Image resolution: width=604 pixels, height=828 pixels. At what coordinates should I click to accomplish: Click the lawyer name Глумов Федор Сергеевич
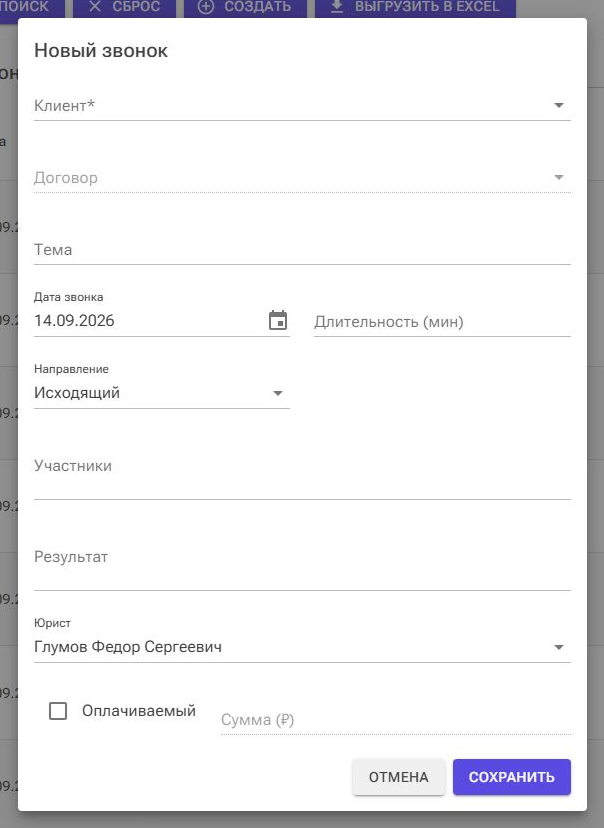pyautogui.click(x=128, y=647)
